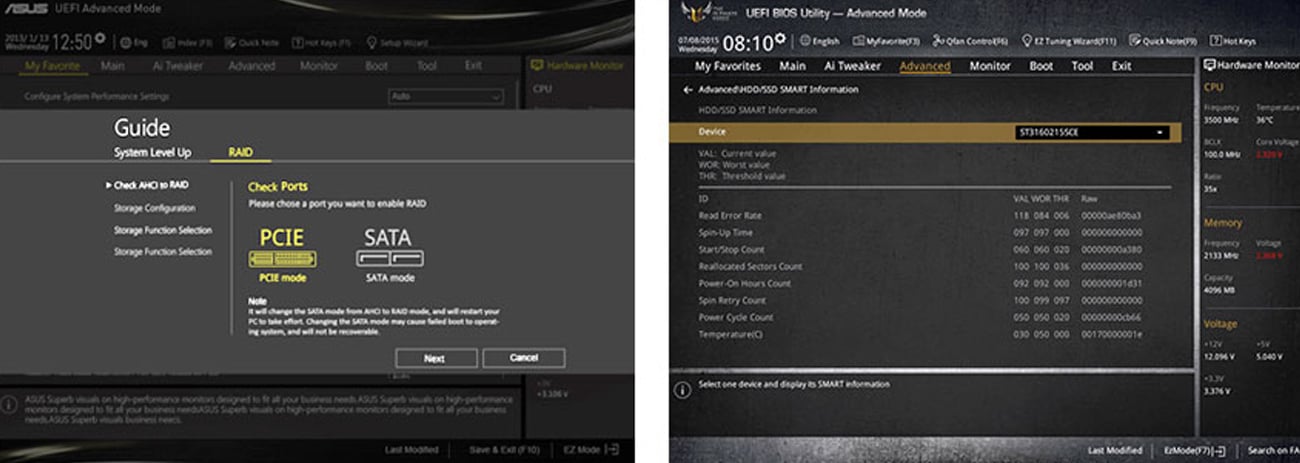Click the Memory section heading in Hardware Monitor
Viewport: 1300px width, 463px height.
coord(1223,223)
